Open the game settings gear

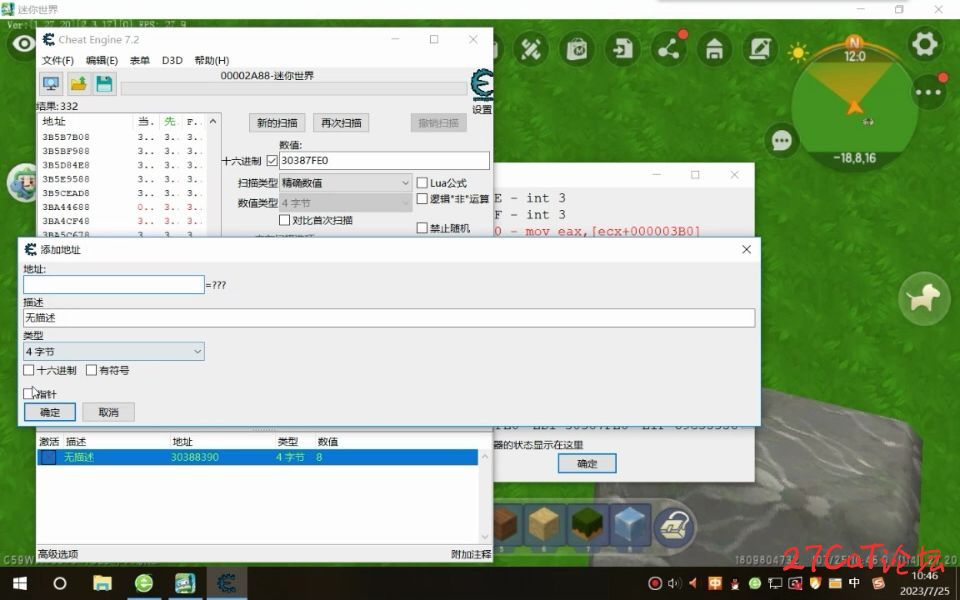click(924, 44)
